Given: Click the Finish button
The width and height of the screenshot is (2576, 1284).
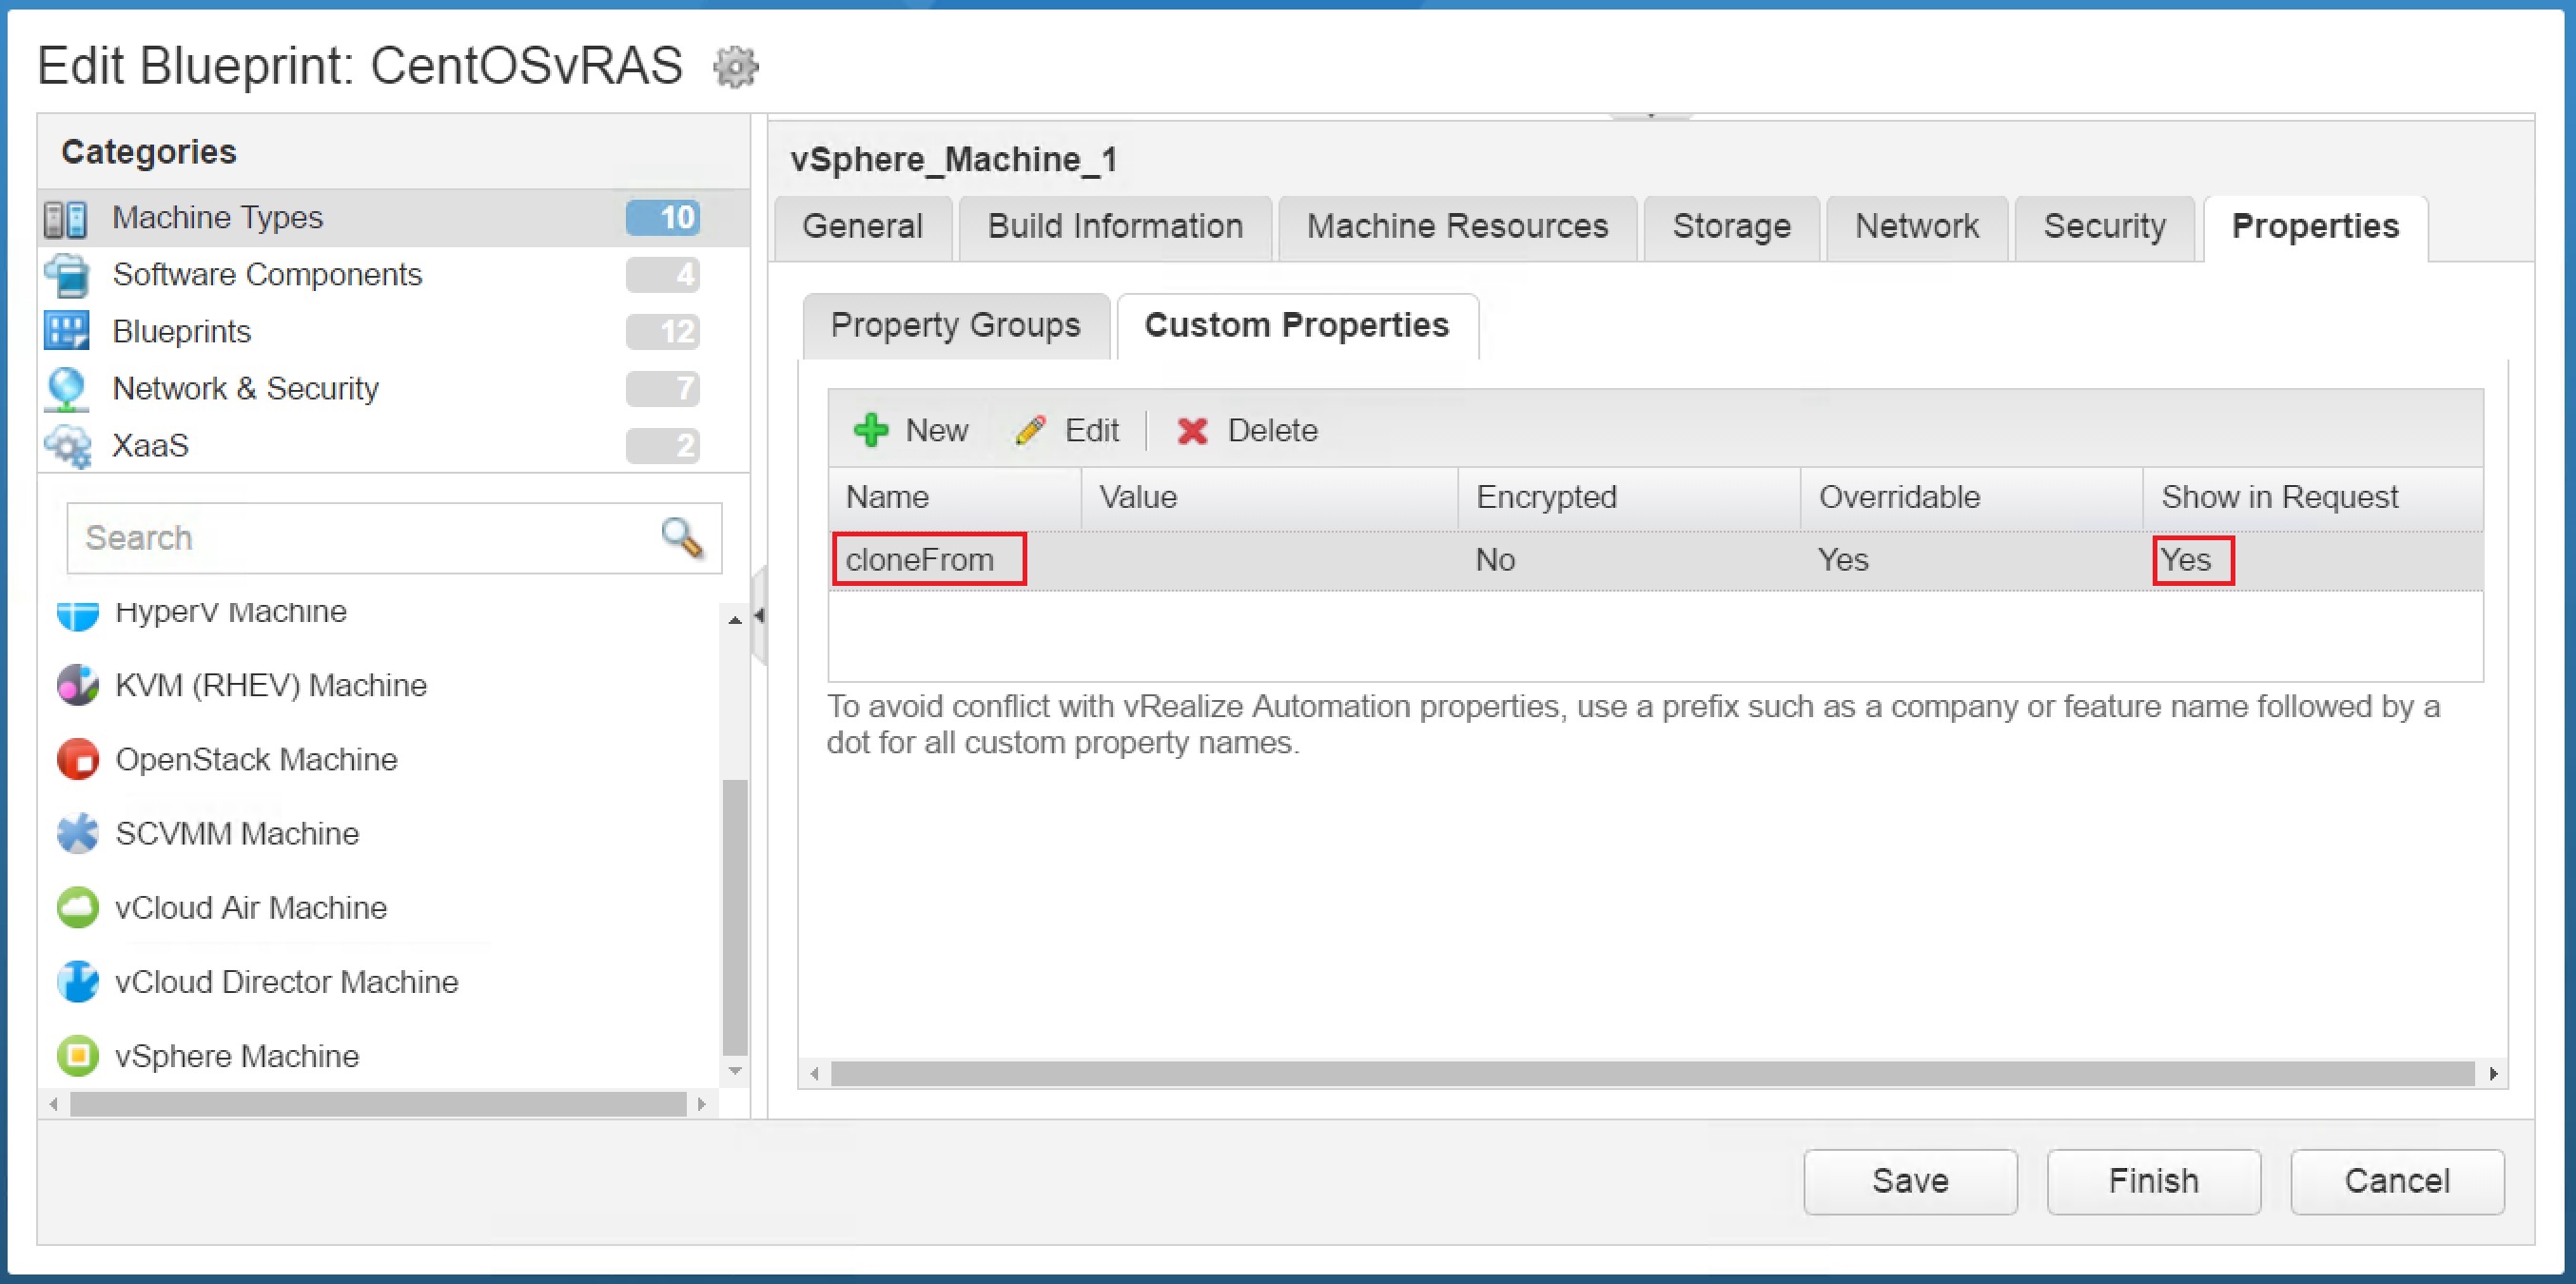Looking at the screenshot, I should click(x=2153, y=1181).
